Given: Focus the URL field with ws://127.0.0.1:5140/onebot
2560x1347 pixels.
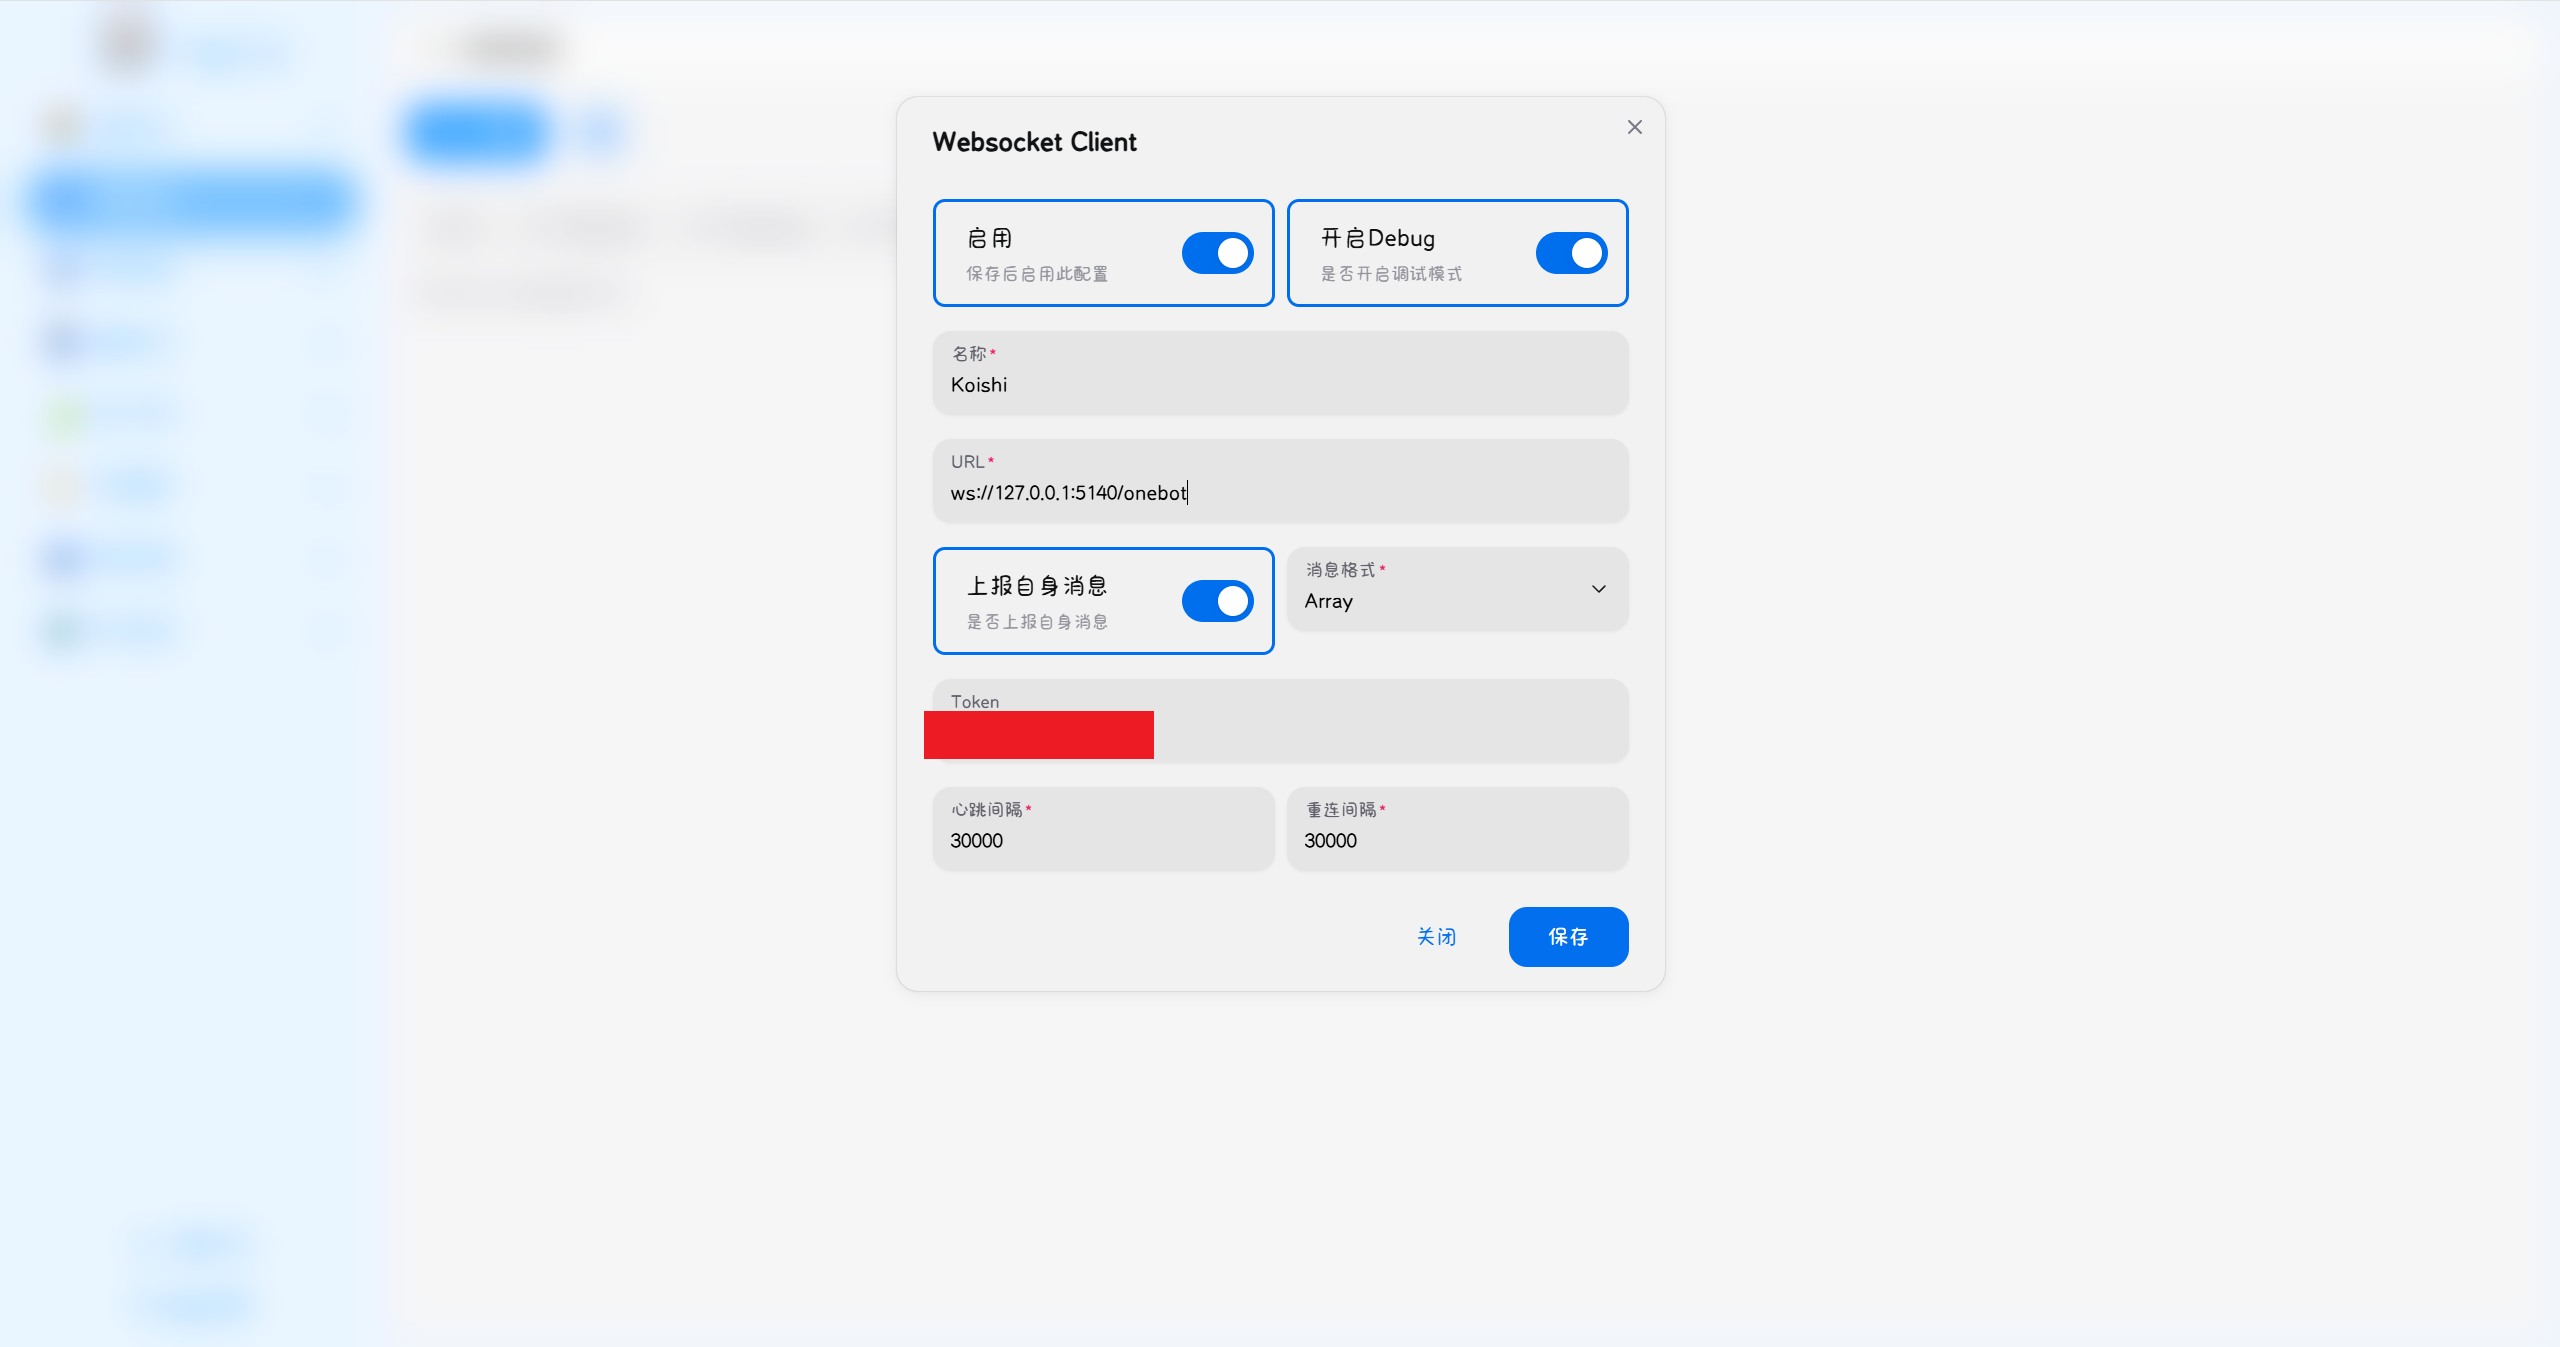Looking at the screenshot, I should click(x=1280, y=492).
